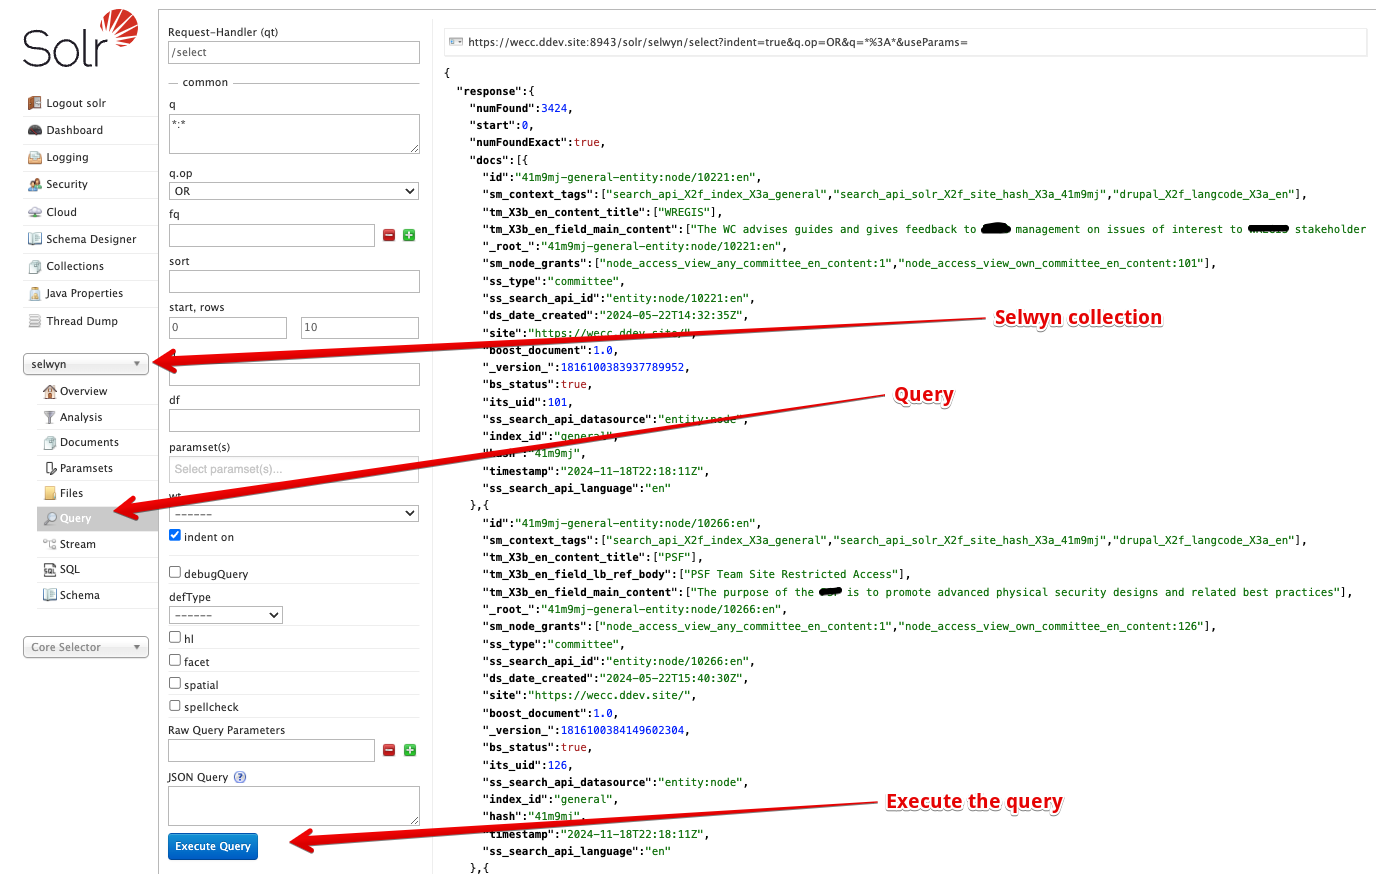Click the fq filter query field

point(272,235)
